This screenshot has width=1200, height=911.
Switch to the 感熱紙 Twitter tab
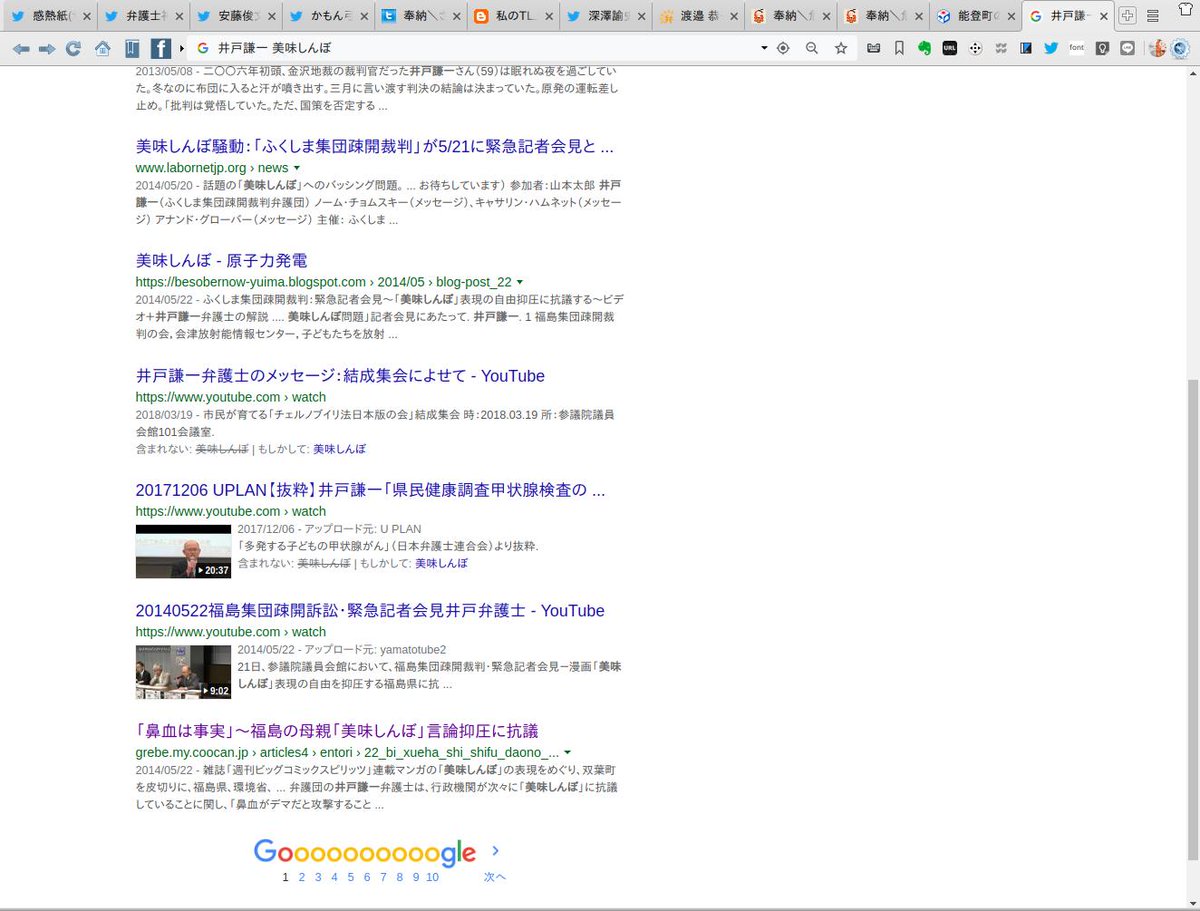[52, 16]
